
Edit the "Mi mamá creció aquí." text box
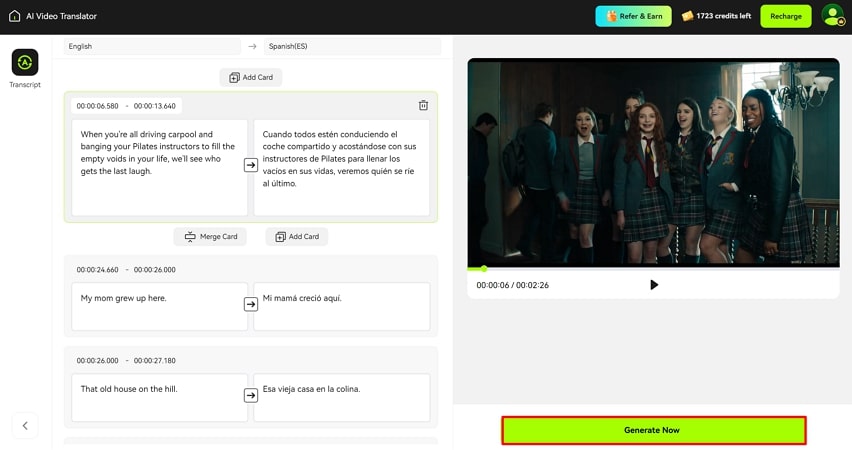coord(342,307)
